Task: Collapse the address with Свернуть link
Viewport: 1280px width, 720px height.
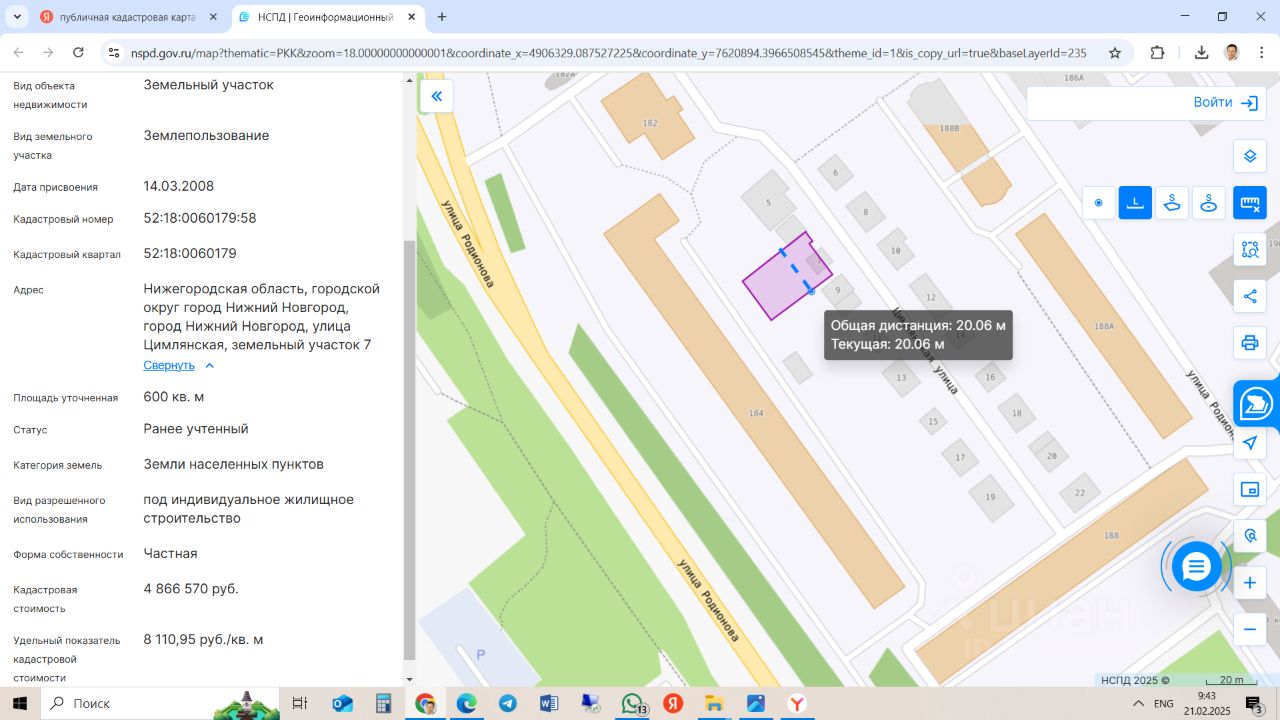Action: click(x=170, y=365)
